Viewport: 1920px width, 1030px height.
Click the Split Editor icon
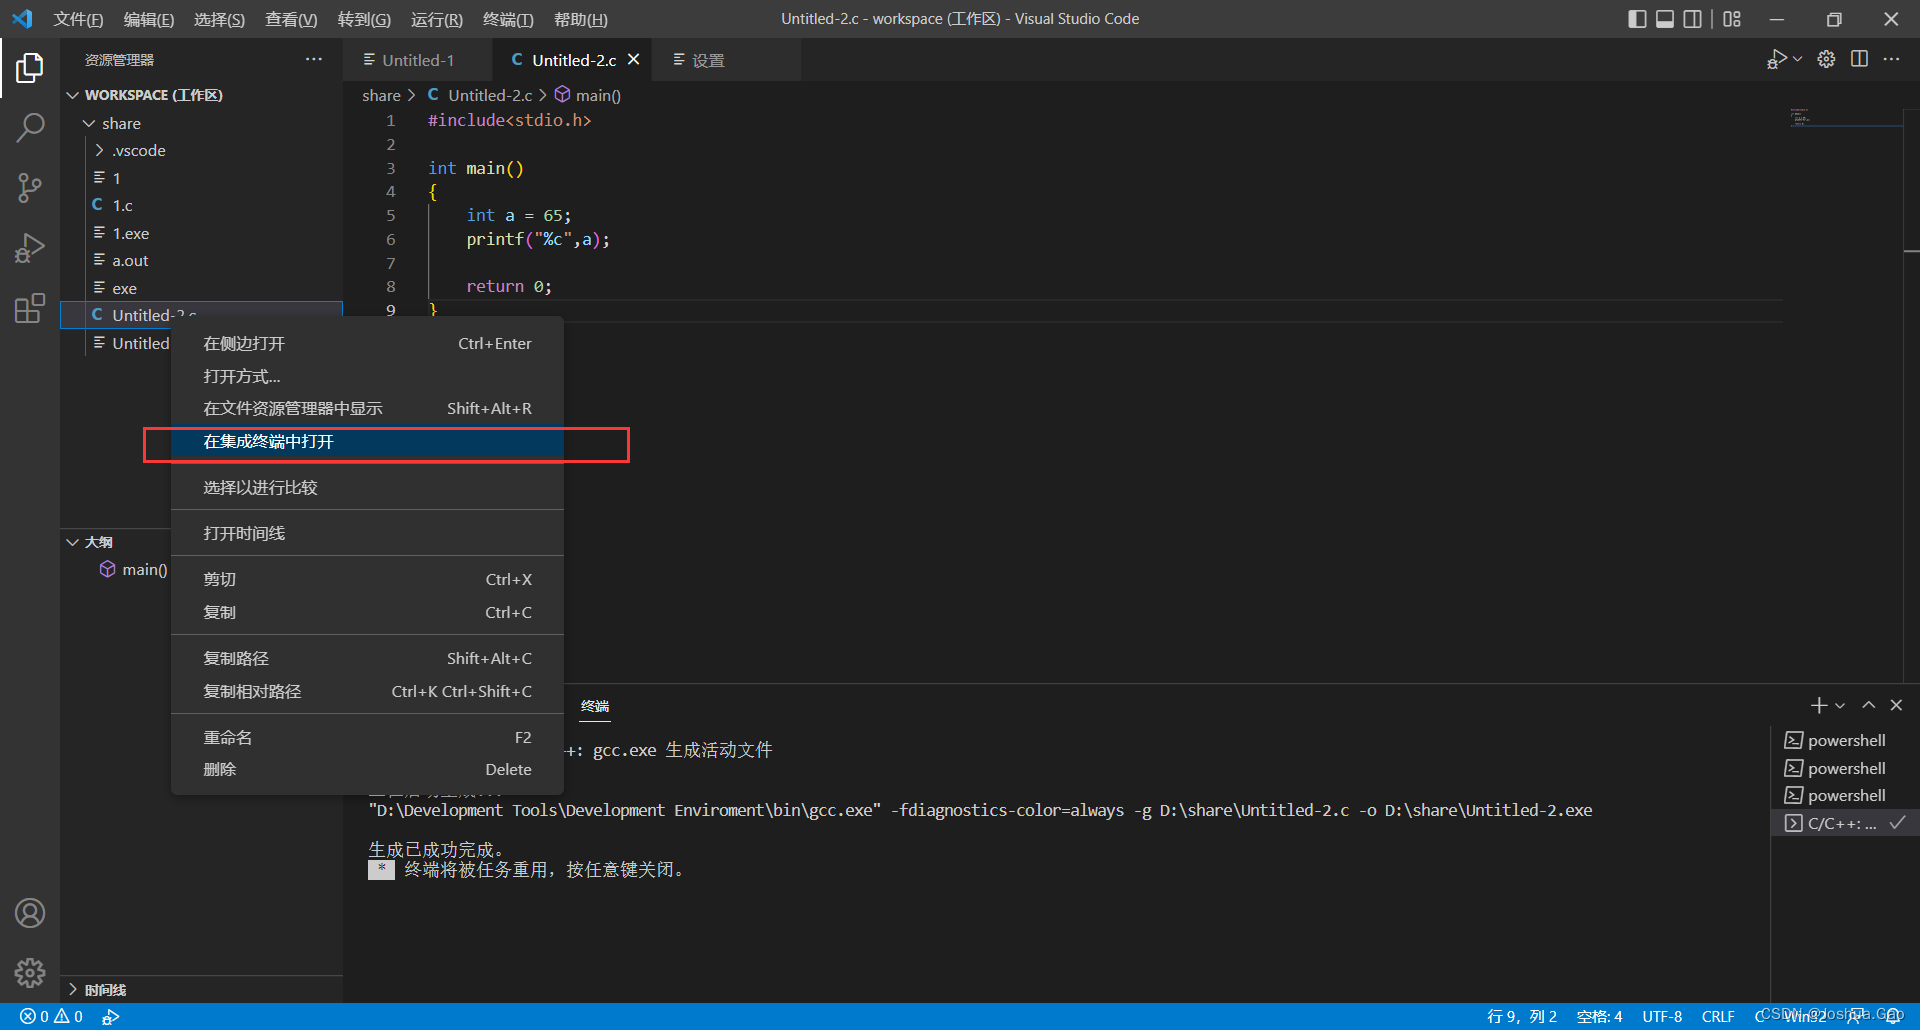tap(1860, 59)
